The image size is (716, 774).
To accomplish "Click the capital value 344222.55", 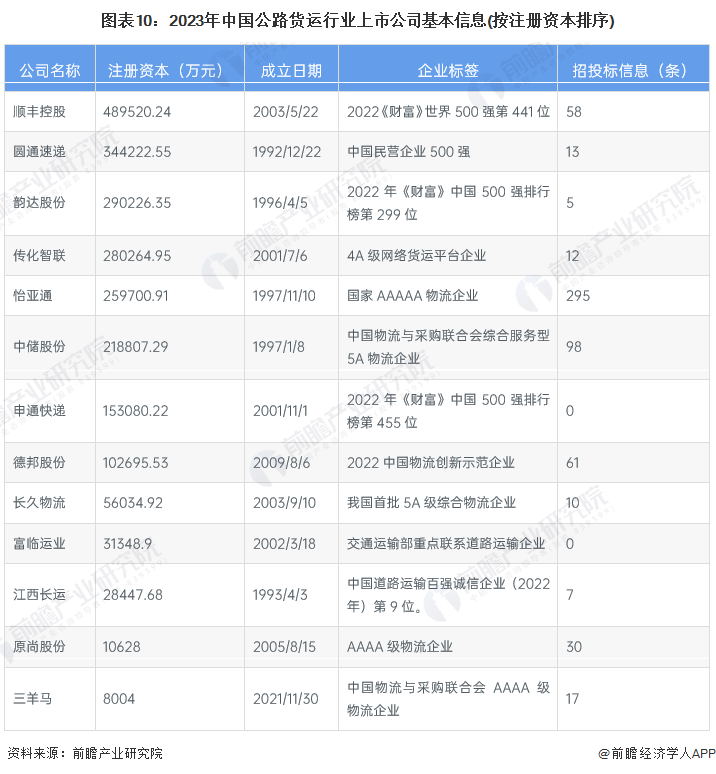I will point(137,152).
